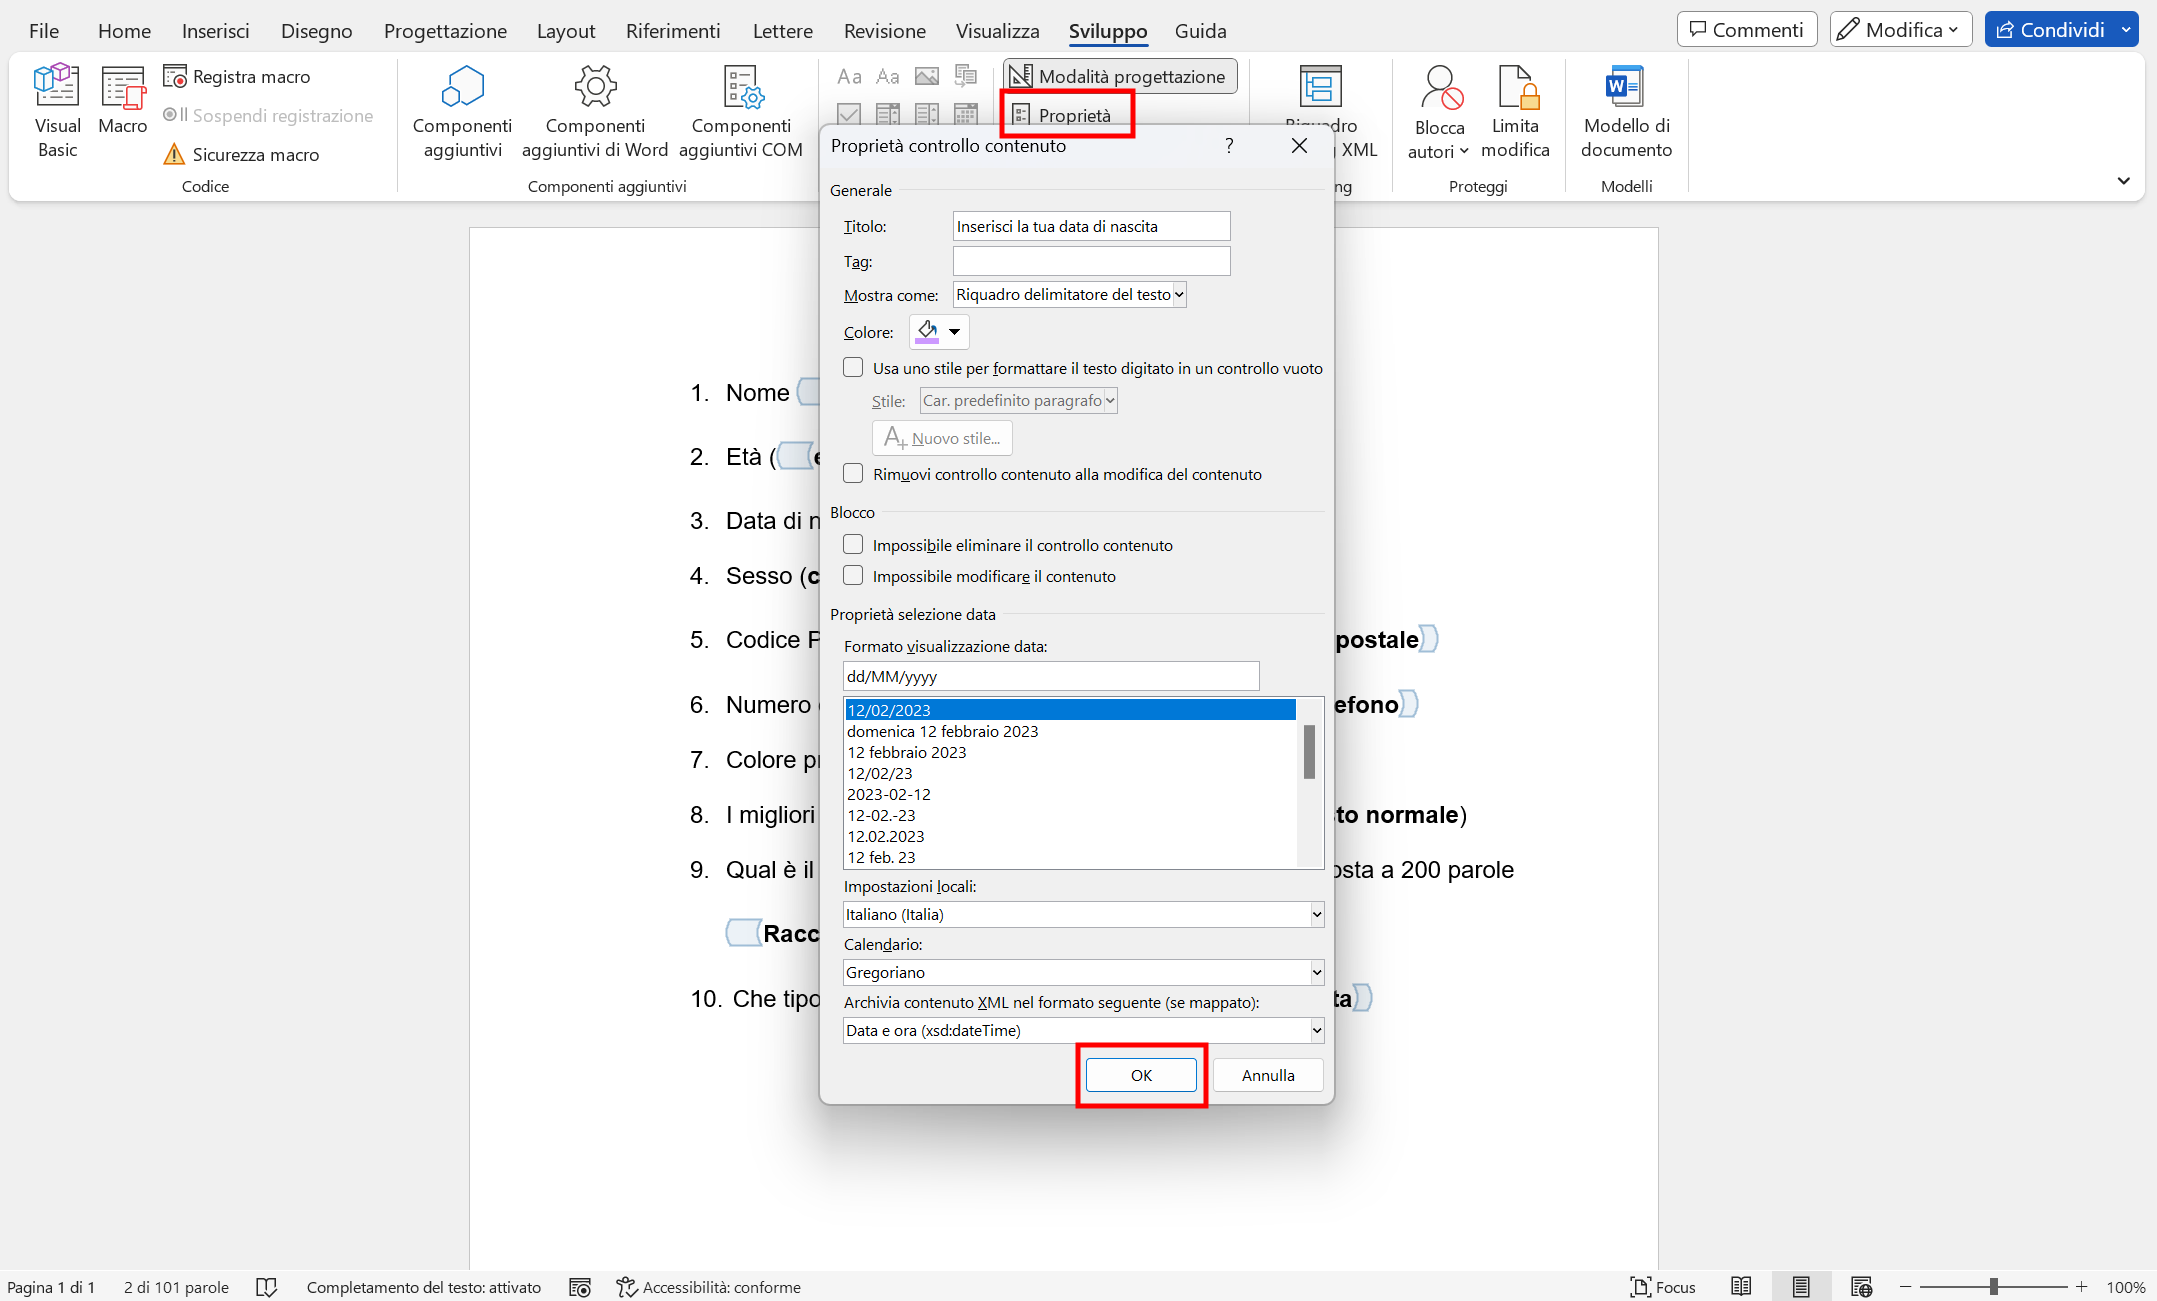Image resolution: width=2157 pixels, height=1301 pixels.
Task: Open Sicurezza macro settings
Action: pyautogui.click(x=241, y=154)
